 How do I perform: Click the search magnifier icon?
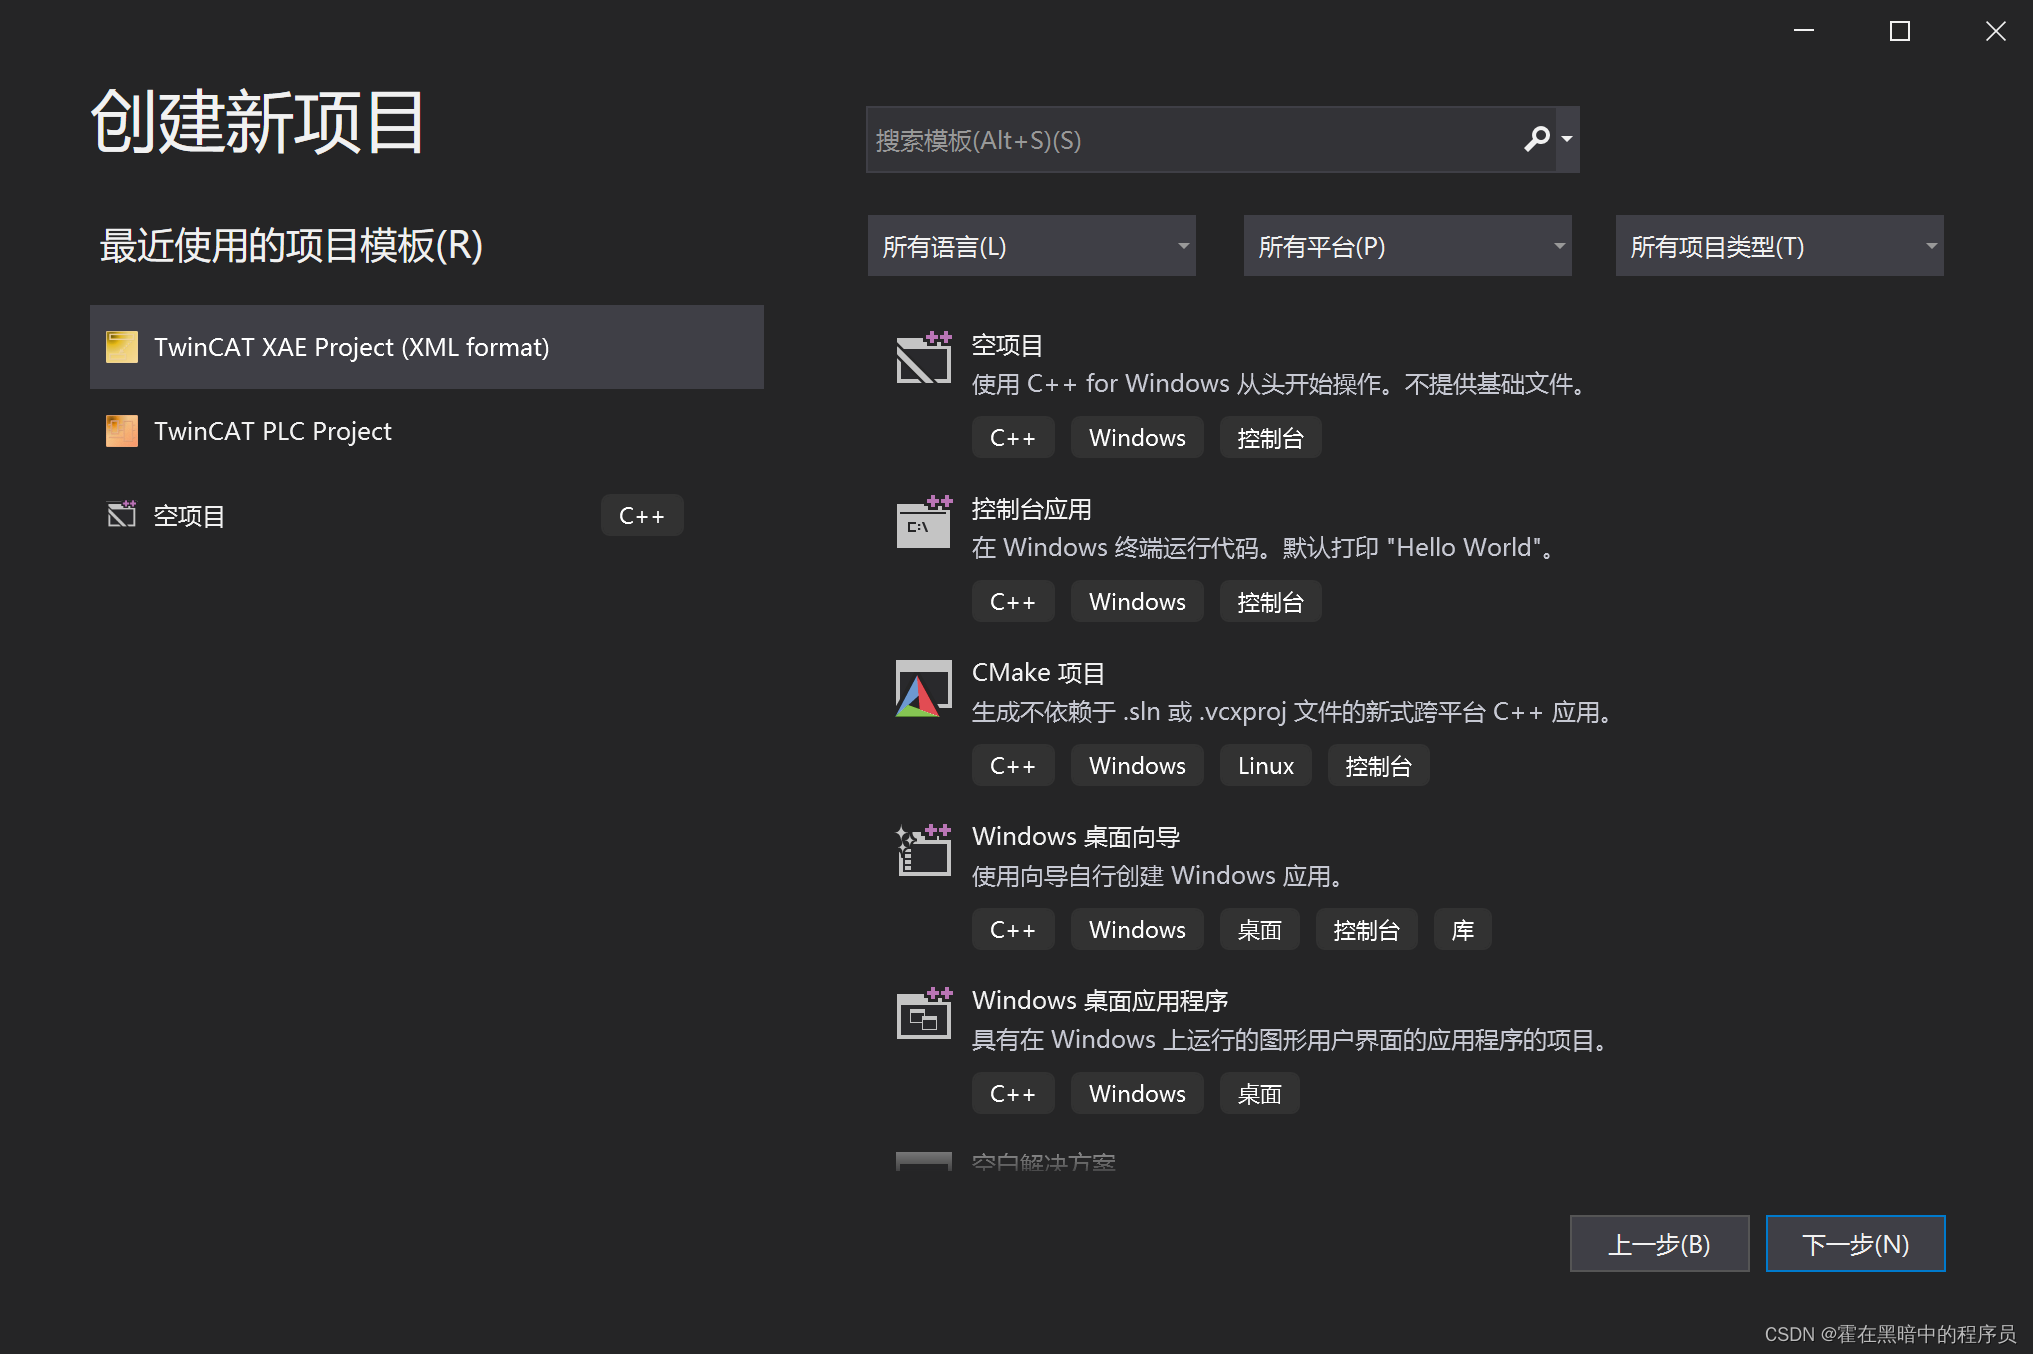(x=1536, y=139)
